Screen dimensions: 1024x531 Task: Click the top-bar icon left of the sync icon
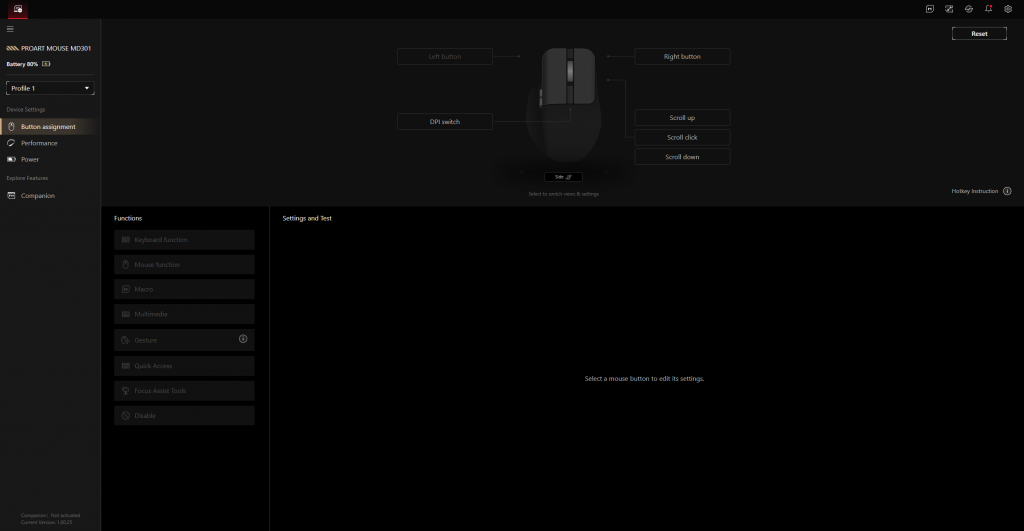point(949,9)
